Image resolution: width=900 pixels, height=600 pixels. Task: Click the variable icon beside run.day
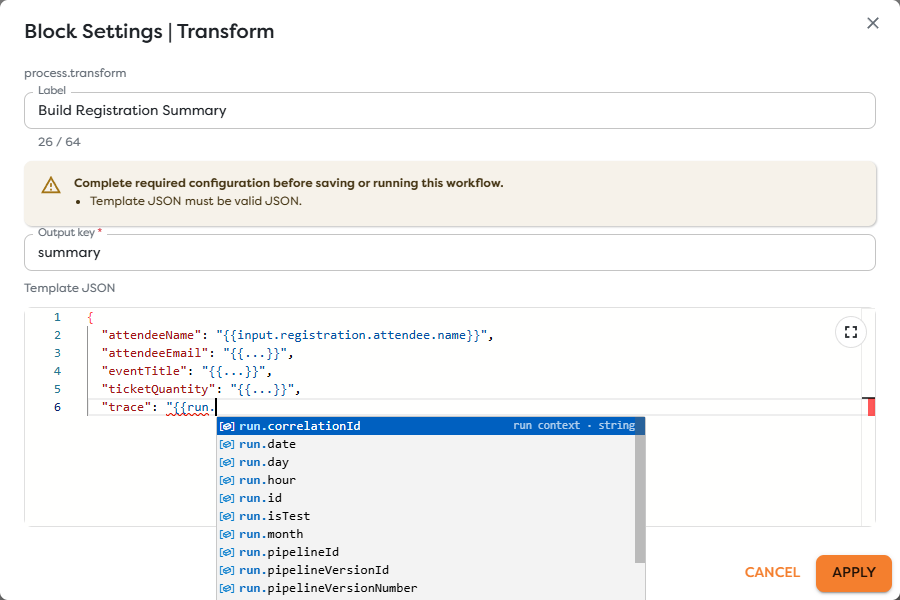pyautogui.click(x=227, y=462)
